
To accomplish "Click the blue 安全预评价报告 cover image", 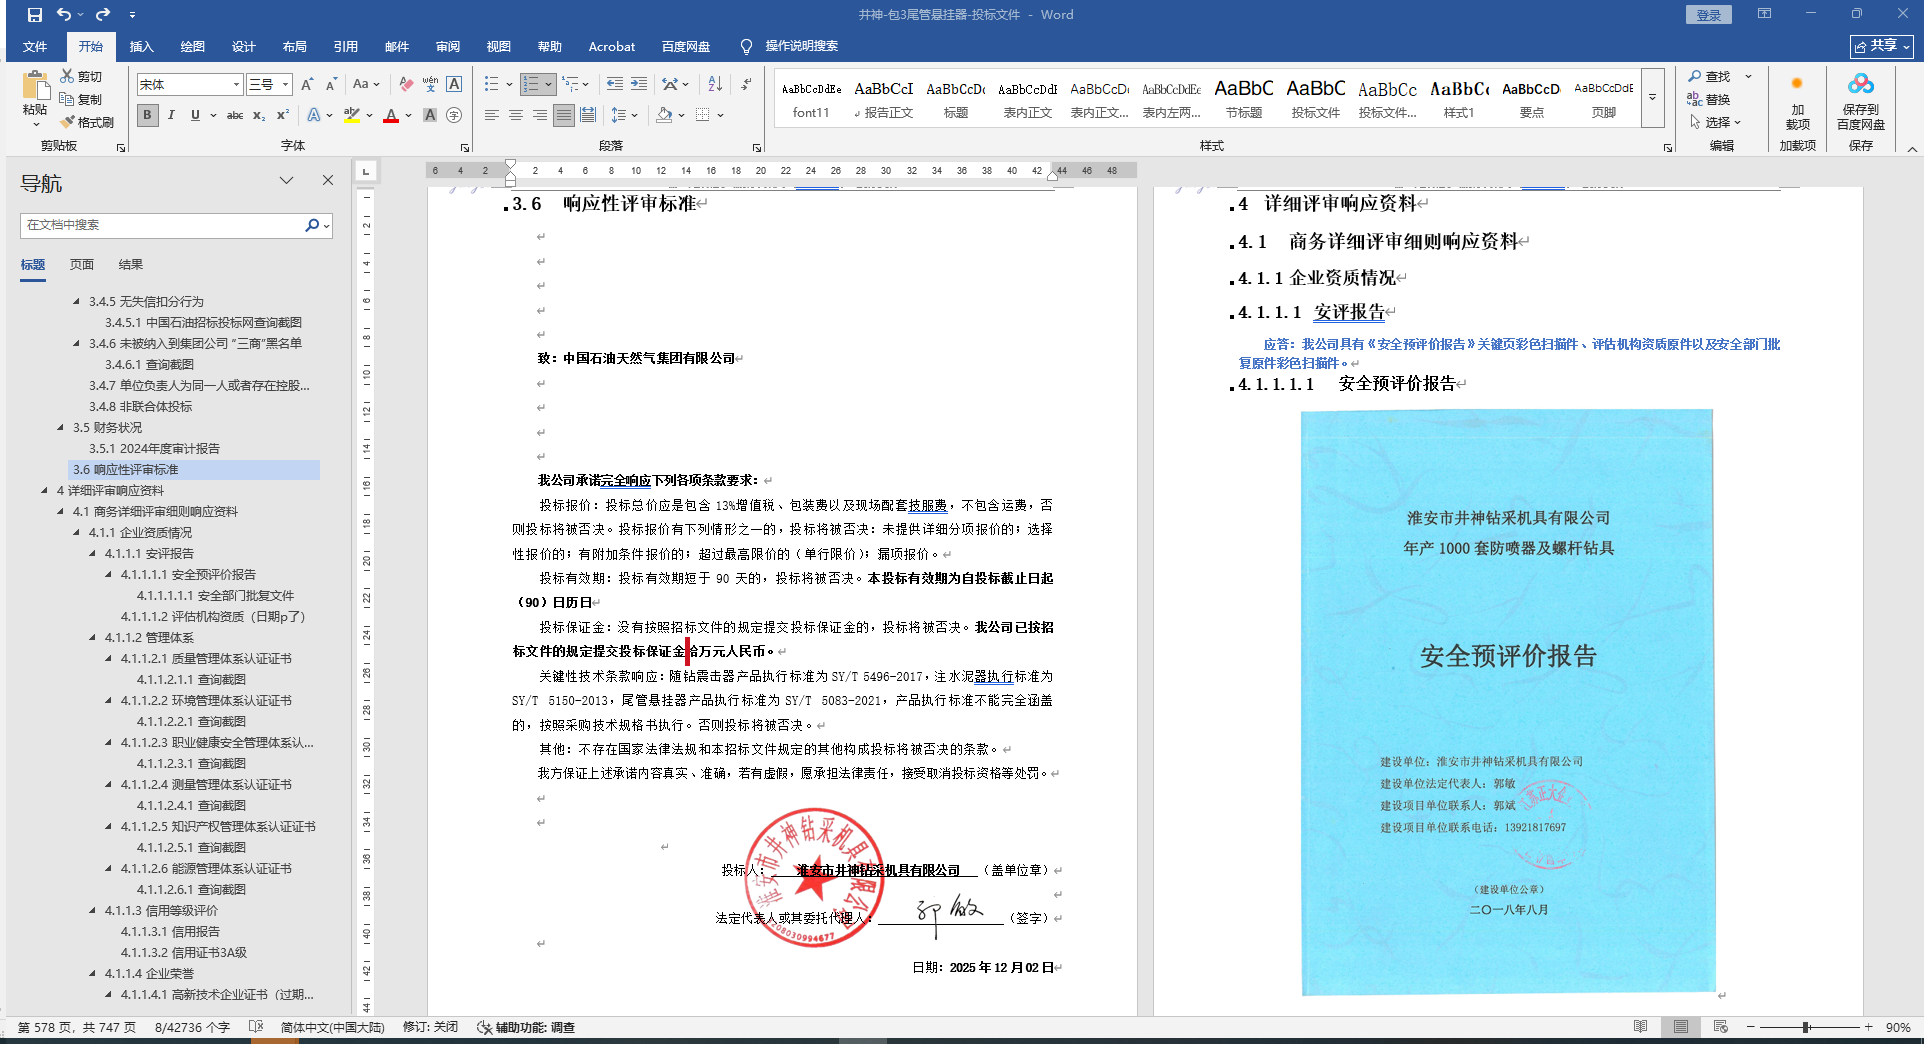I will (x=1508, y=702).
